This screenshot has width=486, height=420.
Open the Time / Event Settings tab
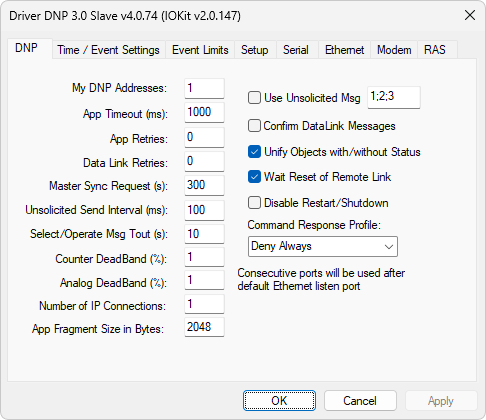click(x=109, y=50)
